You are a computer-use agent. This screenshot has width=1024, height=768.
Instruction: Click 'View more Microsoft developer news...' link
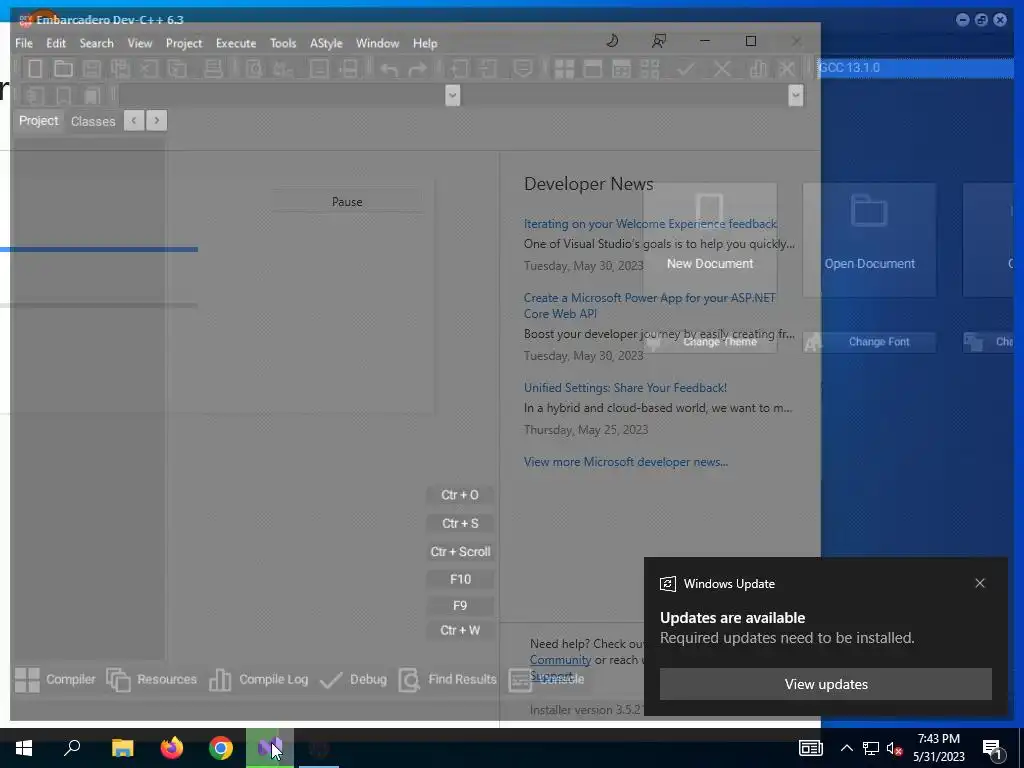click(x=626, y=462)
